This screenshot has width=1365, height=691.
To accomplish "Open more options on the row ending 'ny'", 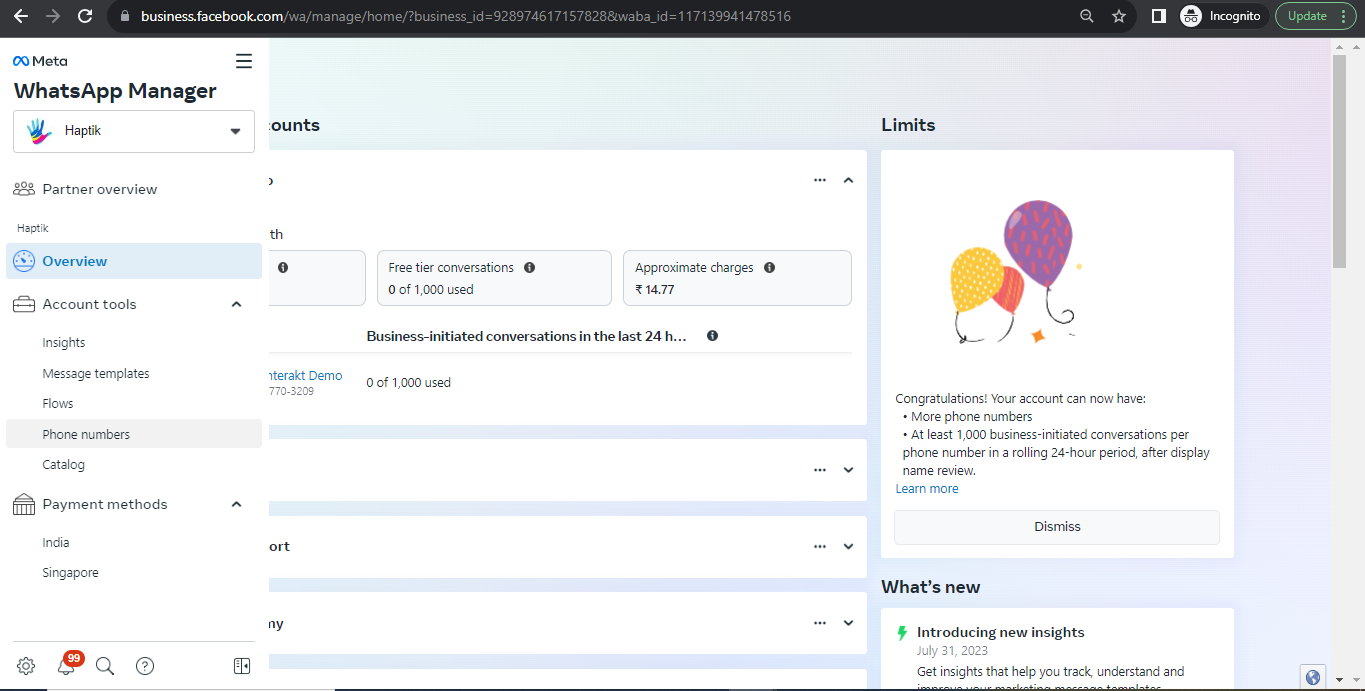I will 820,623.
